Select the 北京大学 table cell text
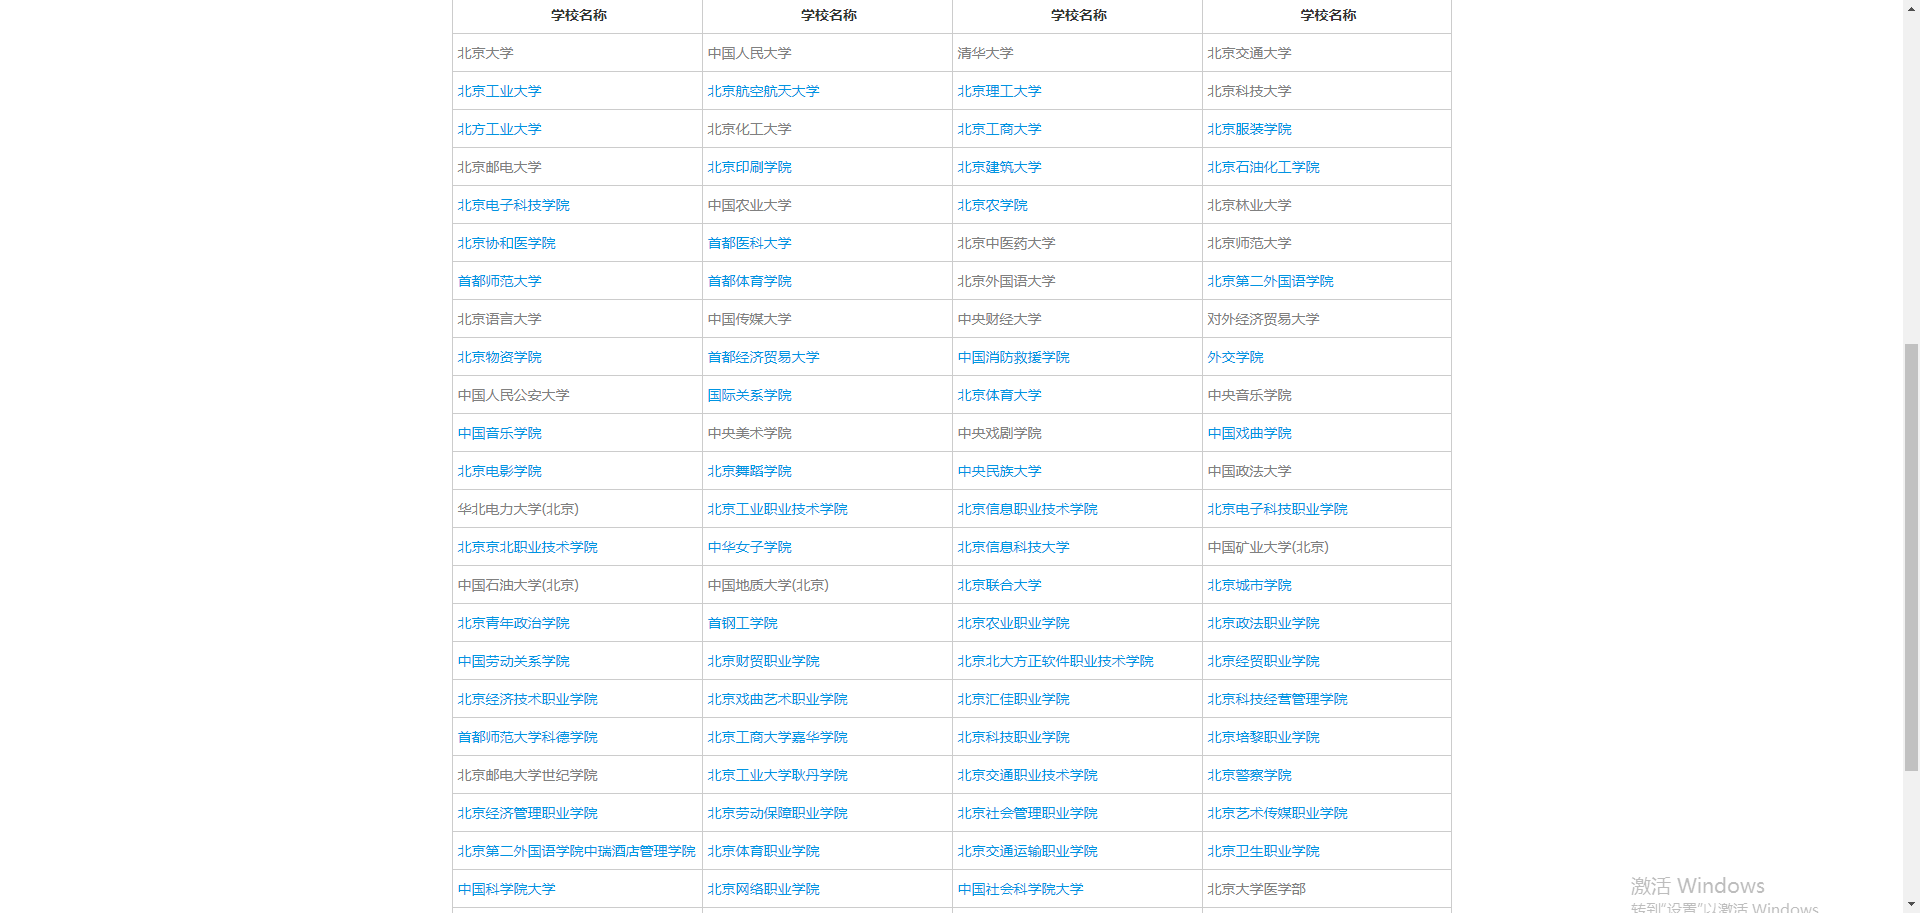This screenshot has height=913, width=1920. point(485,53)
